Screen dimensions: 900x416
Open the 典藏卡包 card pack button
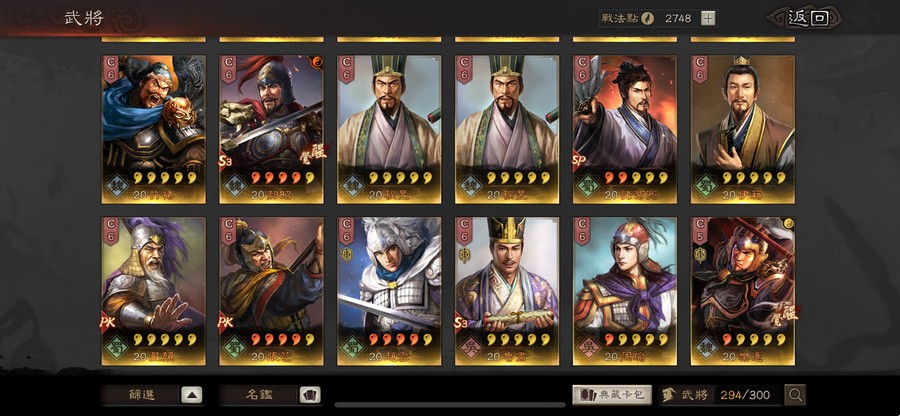612,395
